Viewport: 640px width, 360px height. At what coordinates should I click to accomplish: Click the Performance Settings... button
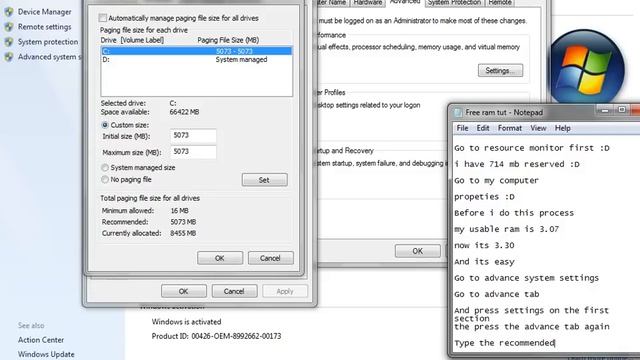pyautogui.click(x=500, y=71)
